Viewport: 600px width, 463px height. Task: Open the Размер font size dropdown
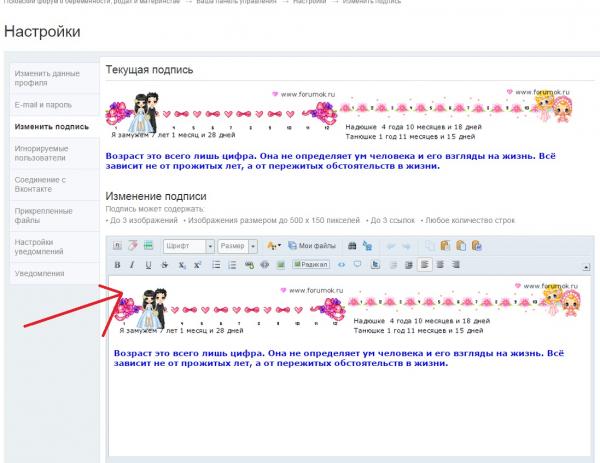click(x=238, y=245)
